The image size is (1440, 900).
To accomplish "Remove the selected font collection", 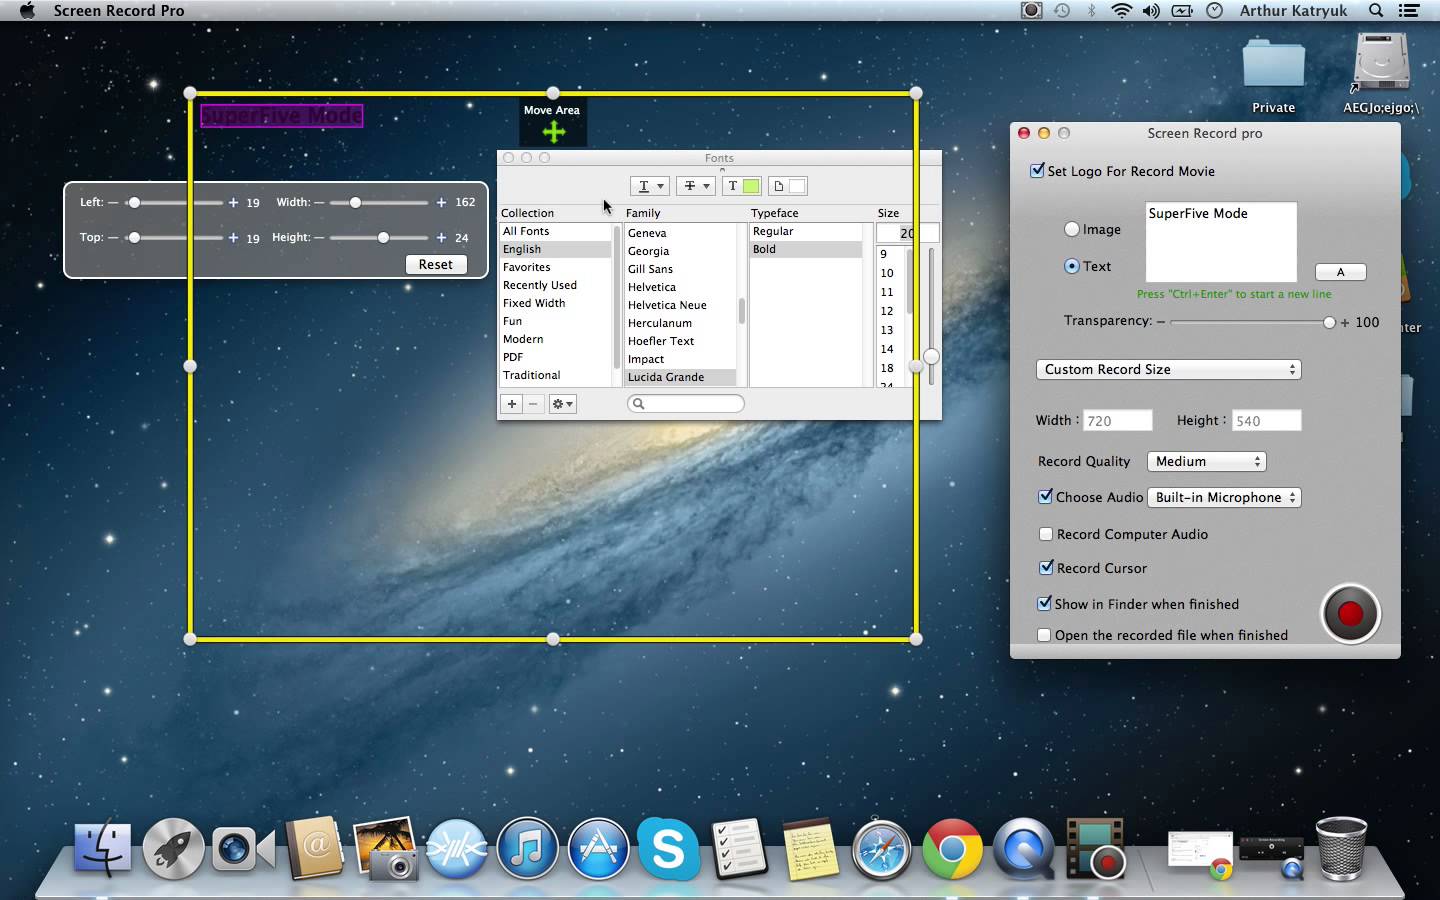I will pyautogui.click(x=533, y=404).
